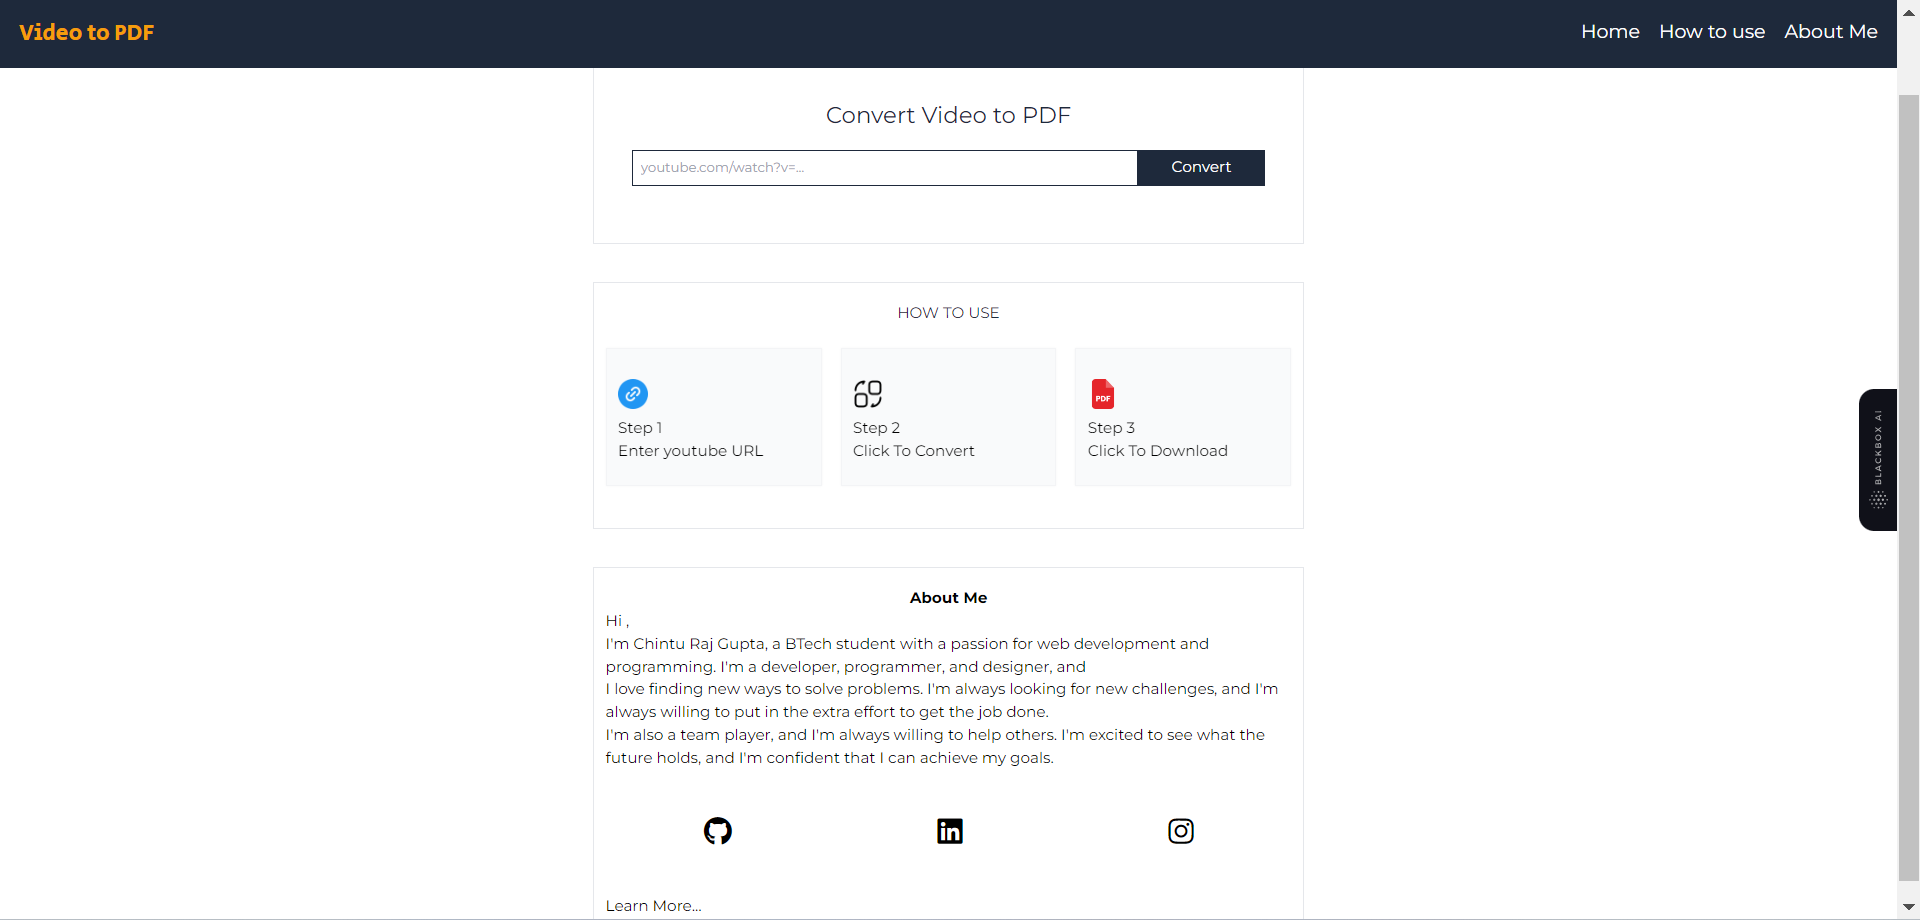Click the 'Convert Video to PDF' heading
This screenshot has width=1920, height=920.
coord(948,116)
